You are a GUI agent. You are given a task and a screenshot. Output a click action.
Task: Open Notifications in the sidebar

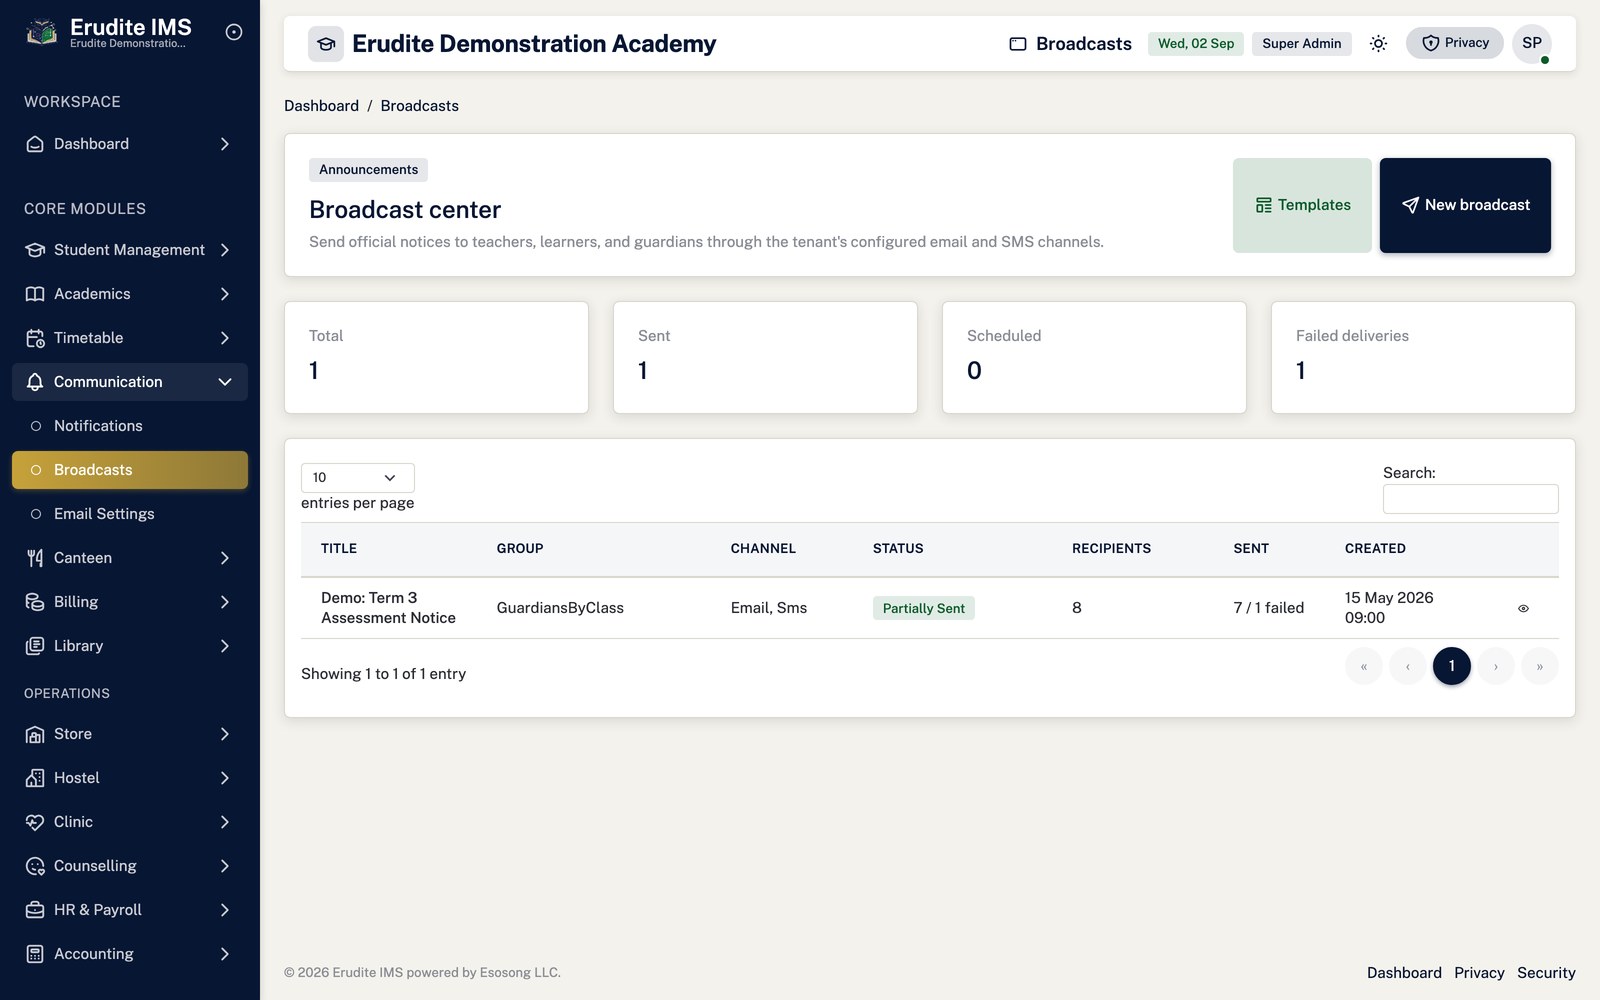click(130, 426)
